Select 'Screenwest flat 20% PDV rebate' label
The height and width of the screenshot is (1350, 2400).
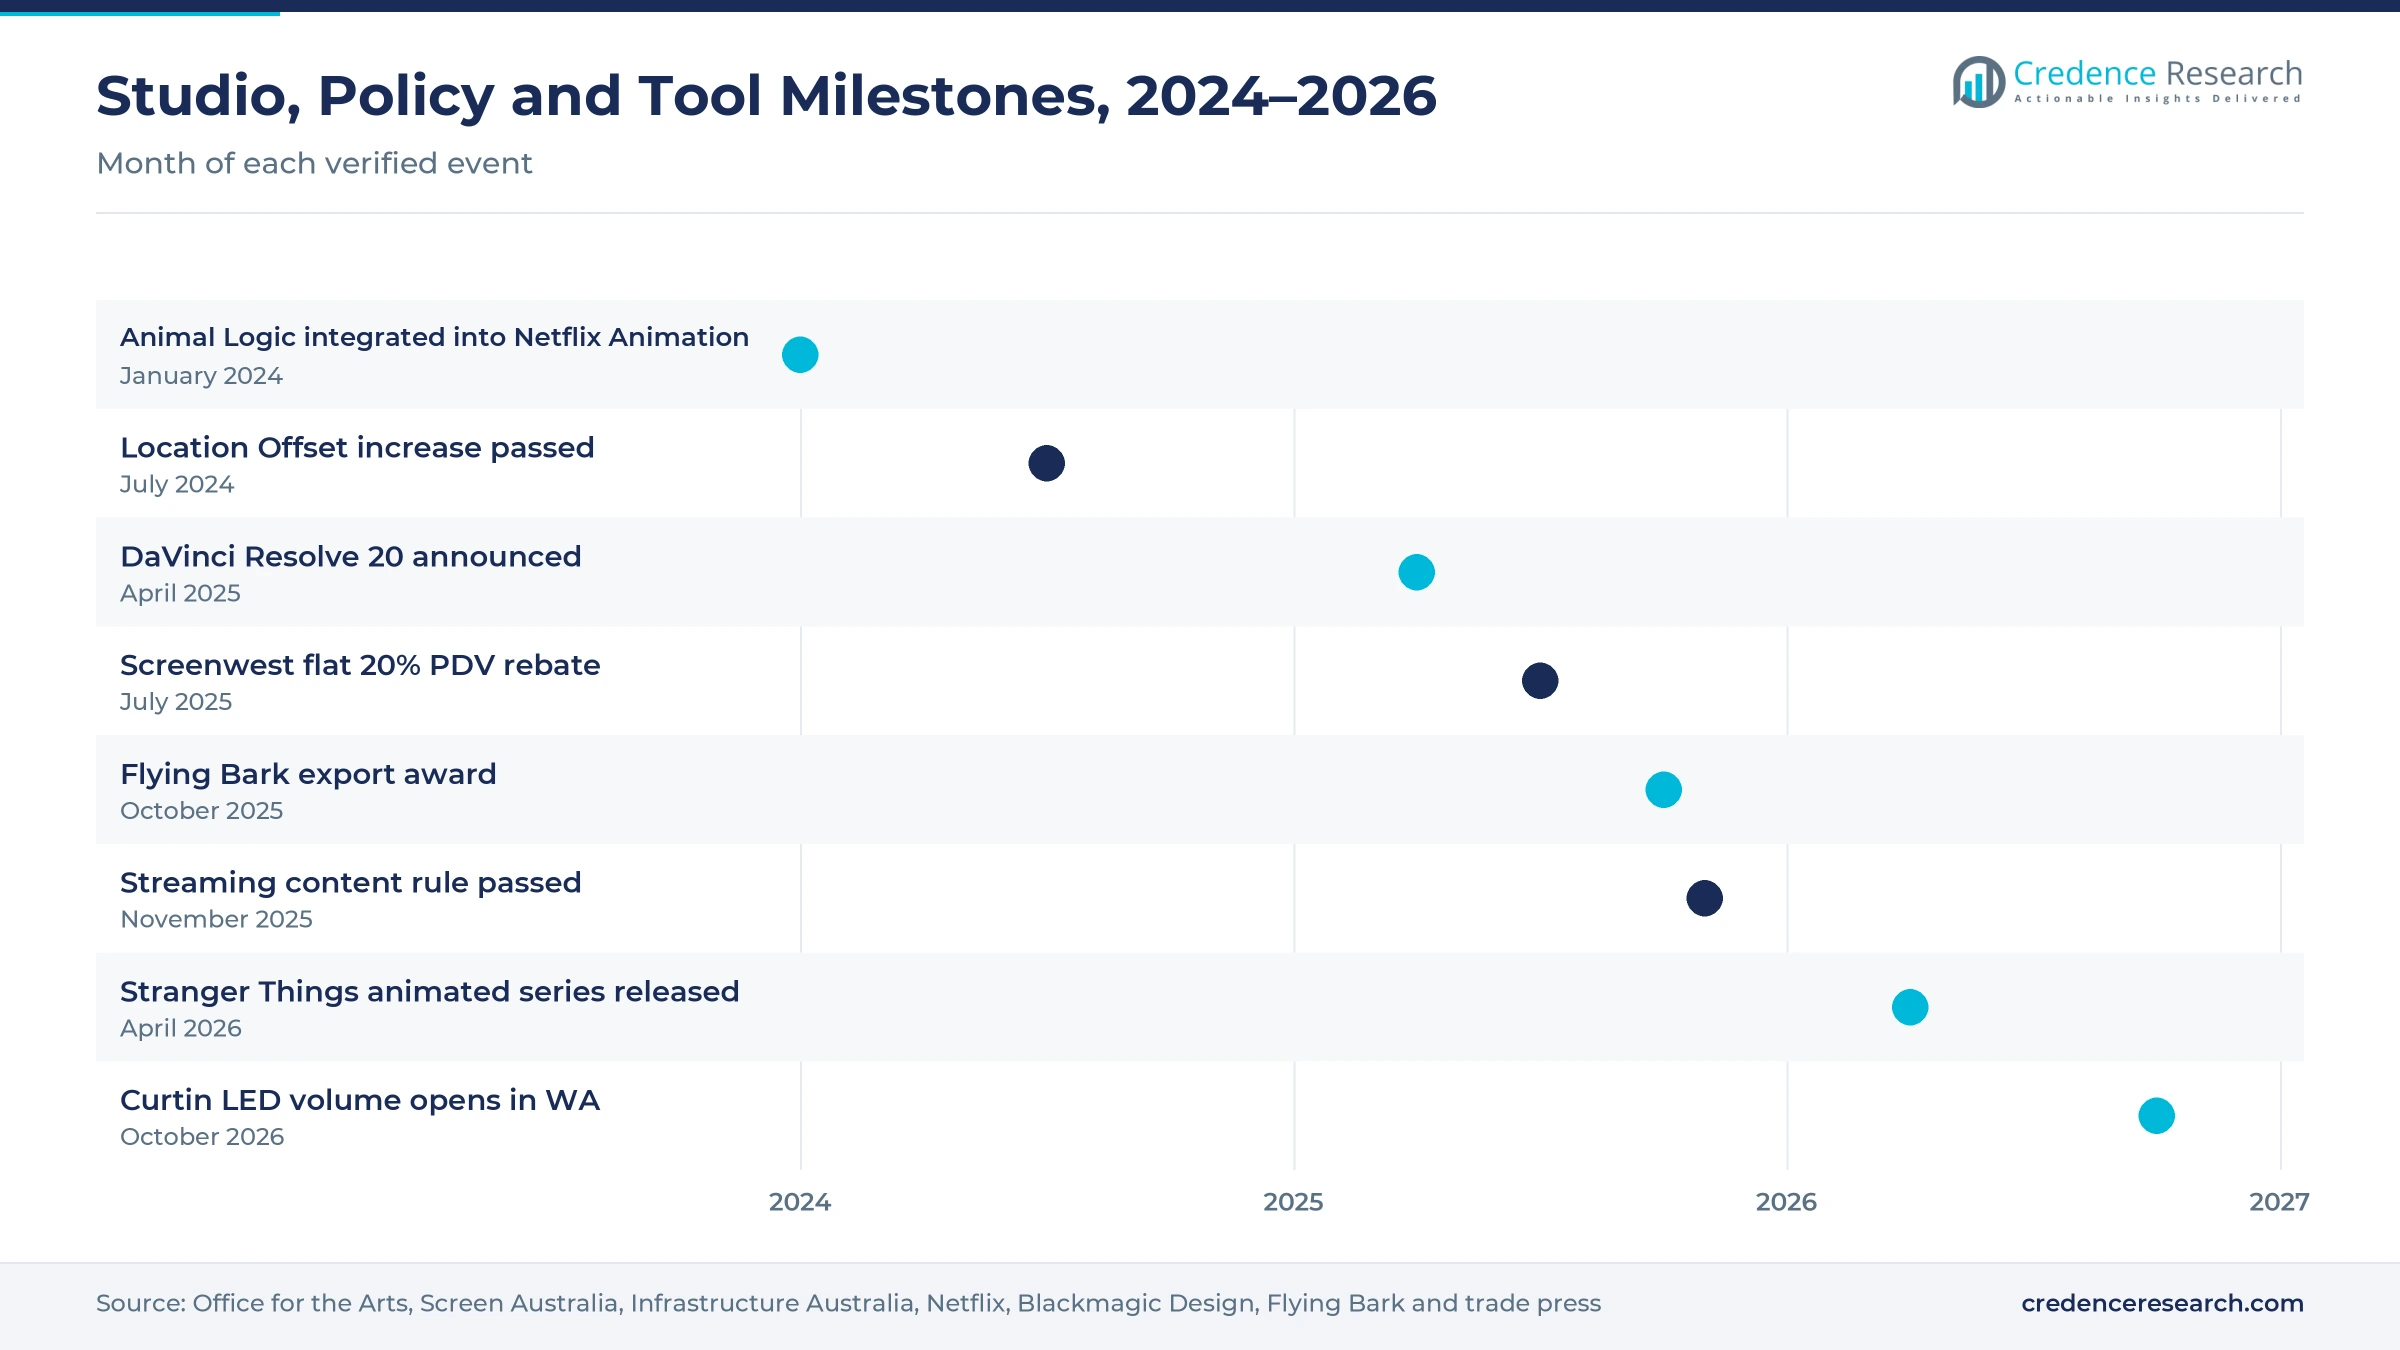[x=360, y=665]
